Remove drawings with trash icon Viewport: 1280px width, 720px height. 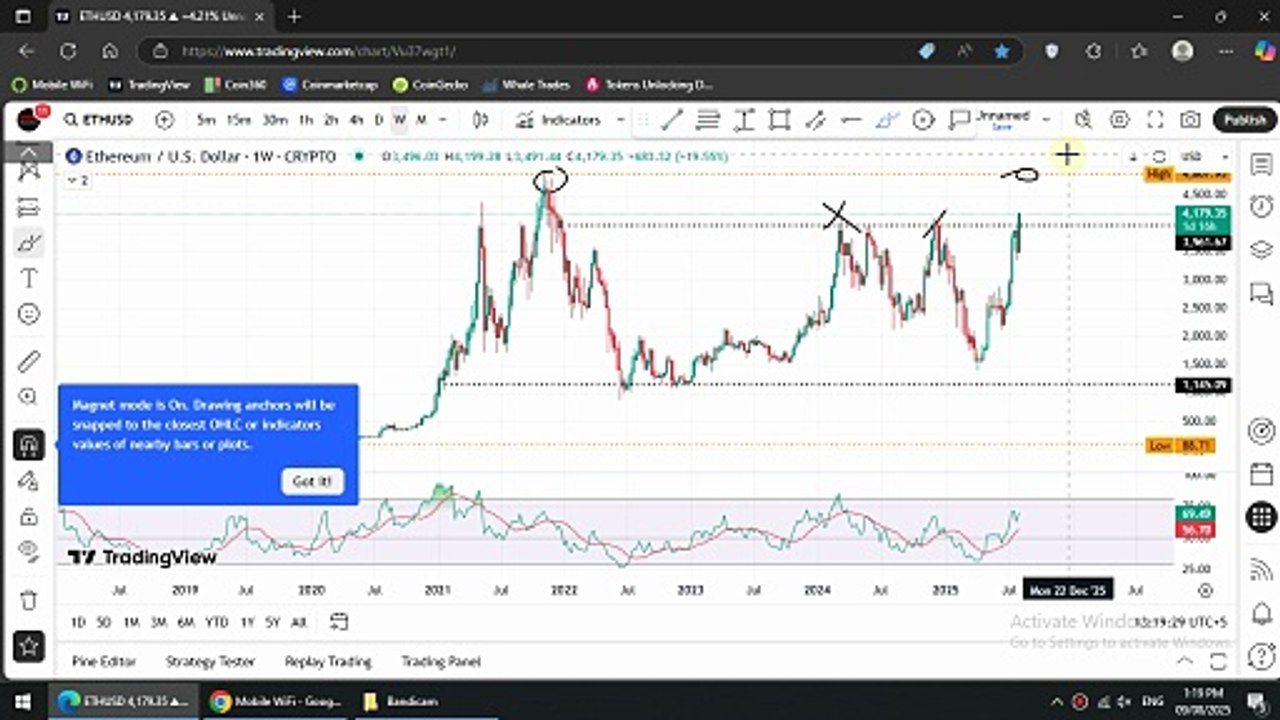tap(29, 600)
